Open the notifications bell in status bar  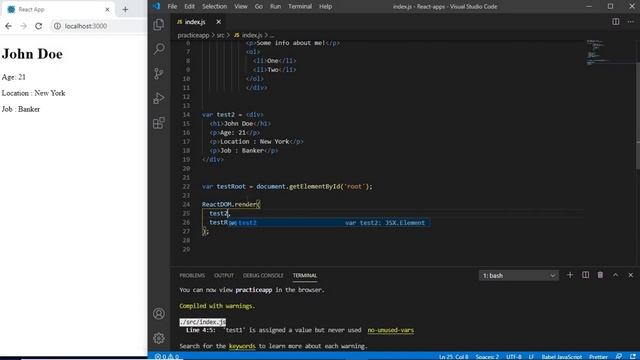[632, 356]
